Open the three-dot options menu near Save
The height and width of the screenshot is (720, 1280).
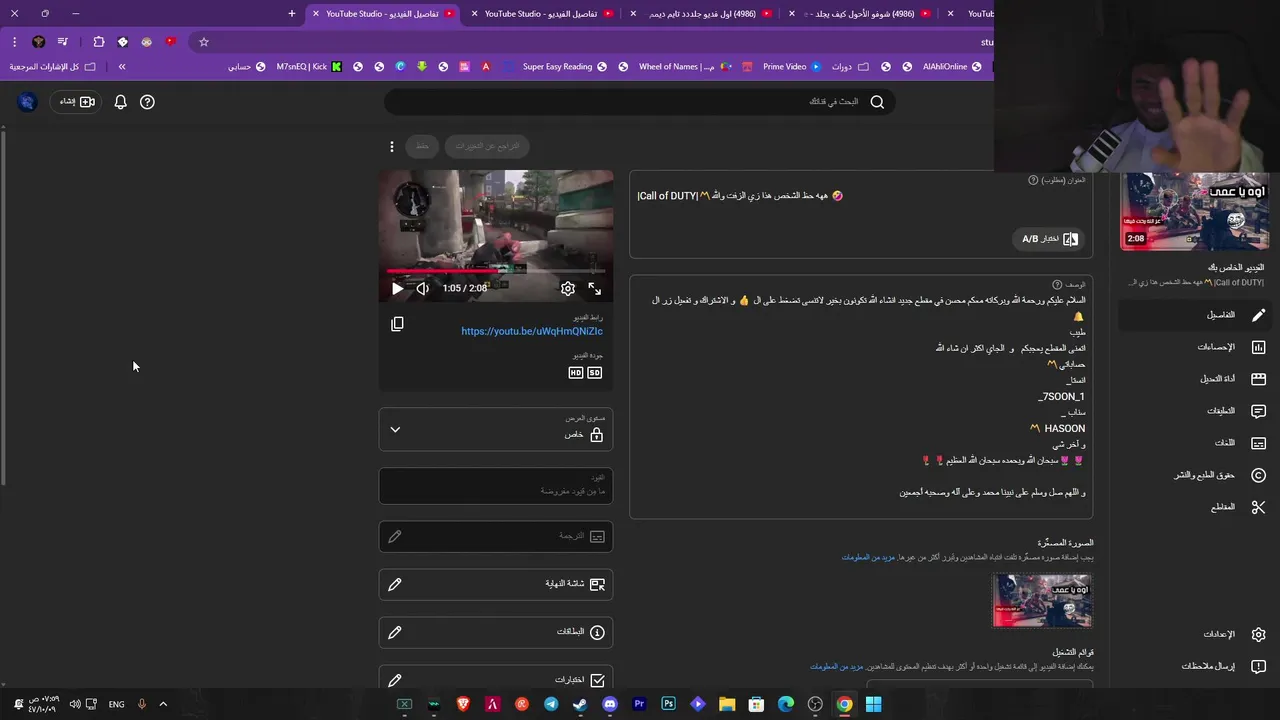pyautogui.click(x=392, y=147)
